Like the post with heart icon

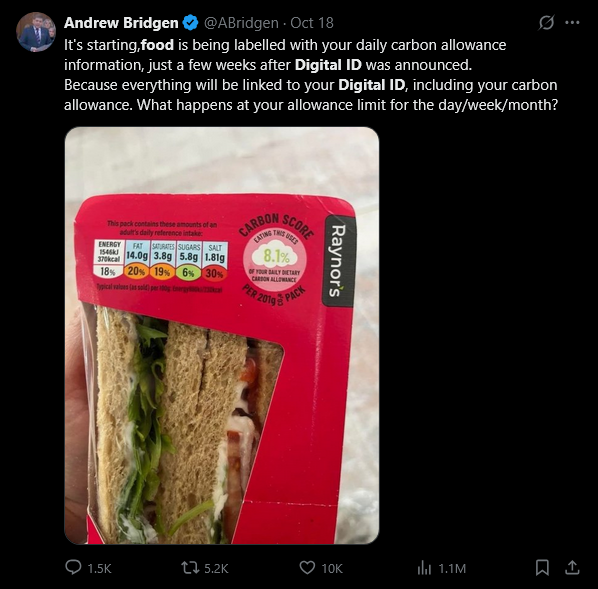[307, 568]
